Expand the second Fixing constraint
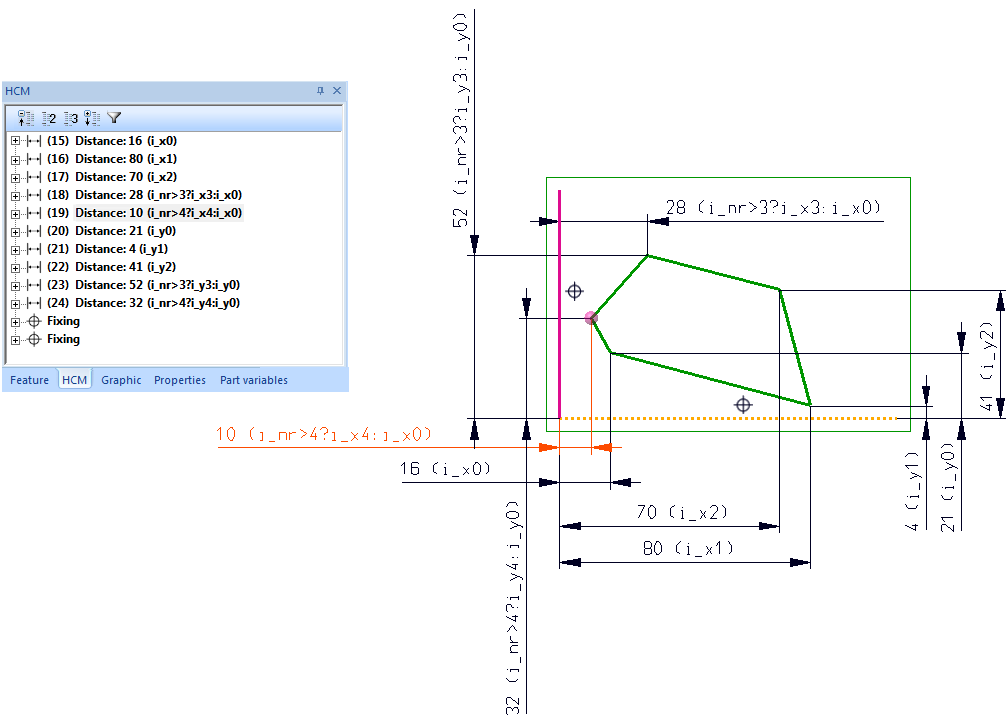 tap(15, 339)
